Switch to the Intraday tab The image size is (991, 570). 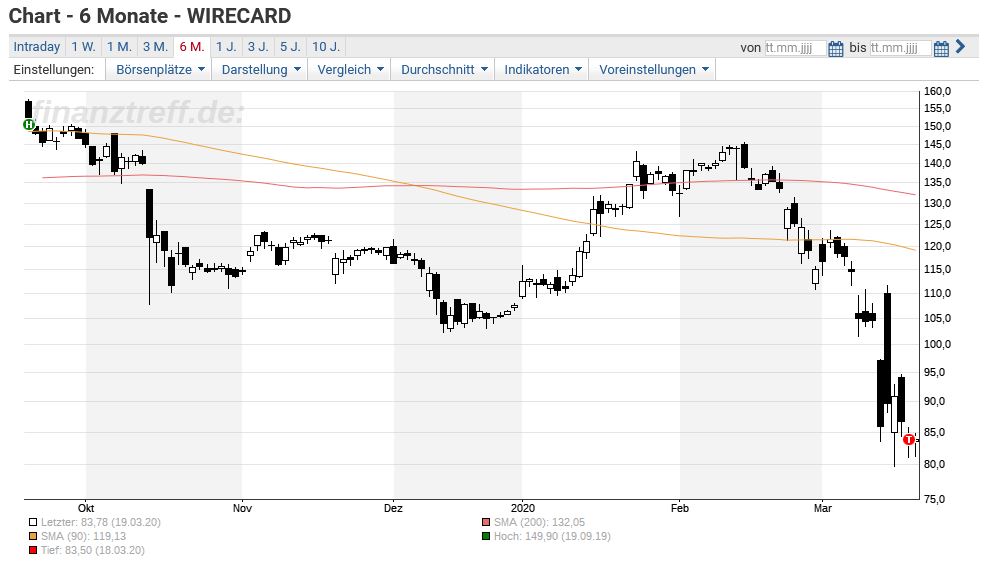click(x=37, y=47)
